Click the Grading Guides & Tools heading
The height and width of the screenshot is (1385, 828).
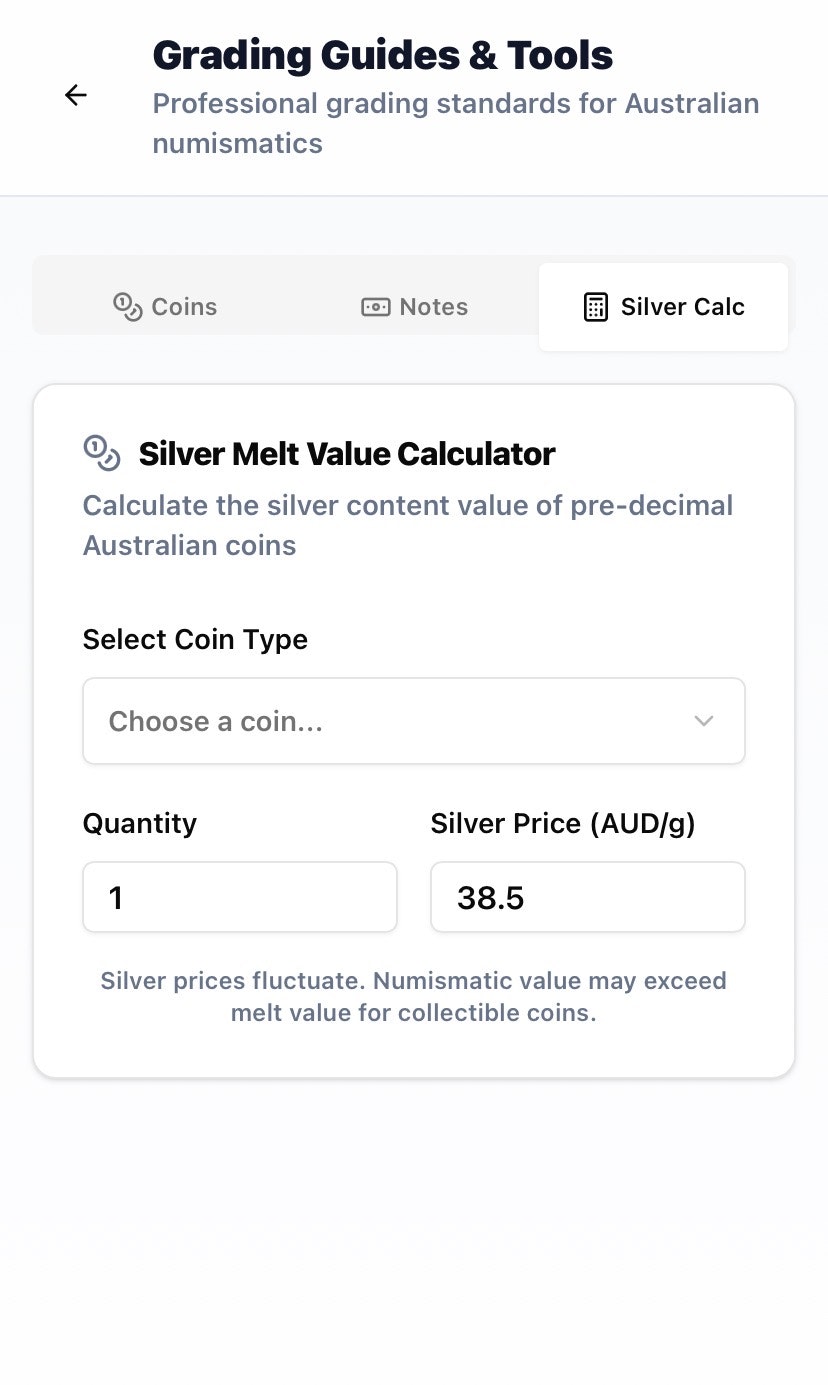tap(382, 55)
